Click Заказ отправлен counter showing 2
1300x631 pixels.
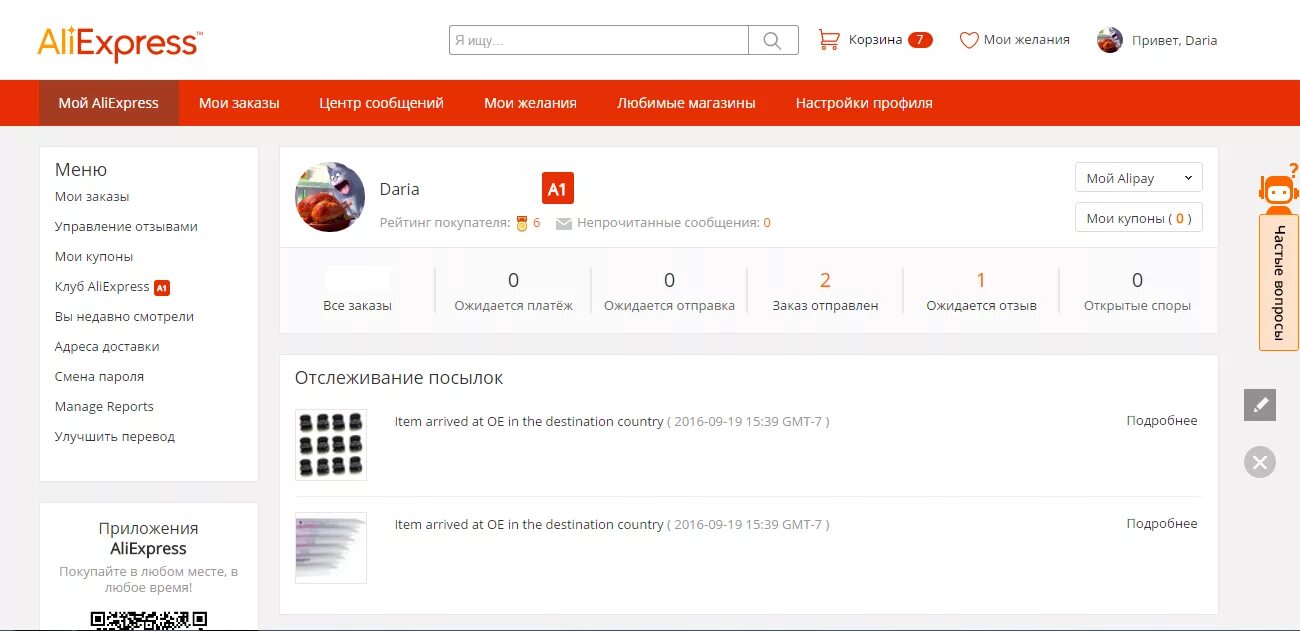pyautogui.click(x=825, y=290)
